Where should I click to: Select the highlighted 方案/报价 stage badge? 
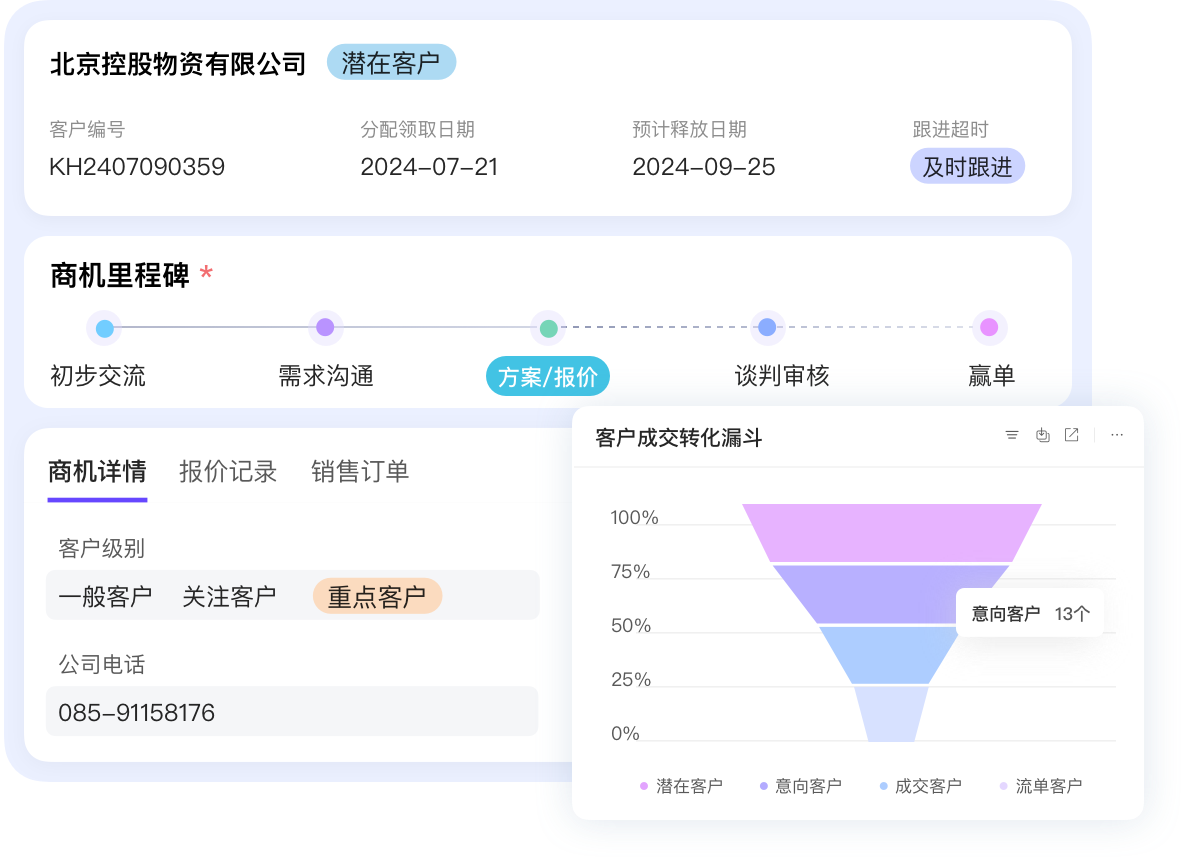tap(547, 376)
